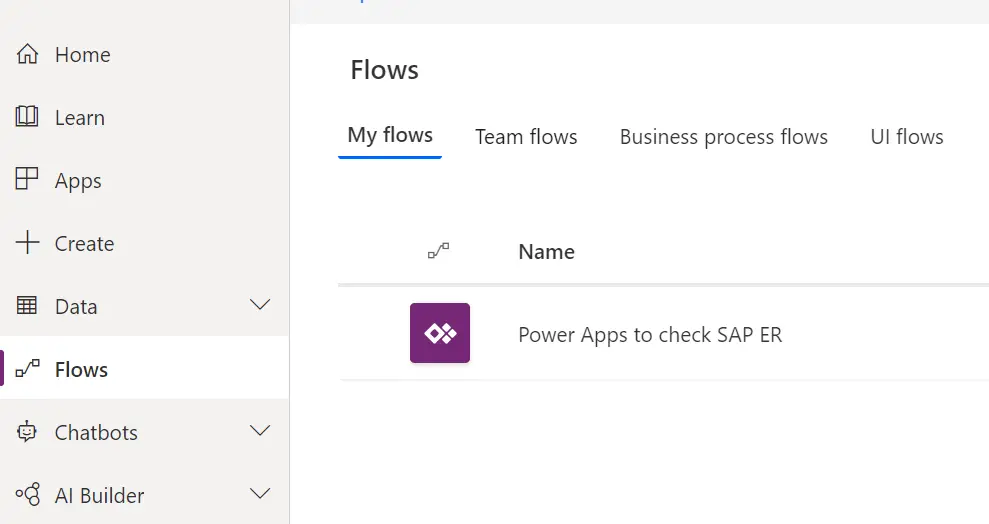Open the UI flows tab
989x524 pixels.
pyautogui.click(x=907, y=137)
